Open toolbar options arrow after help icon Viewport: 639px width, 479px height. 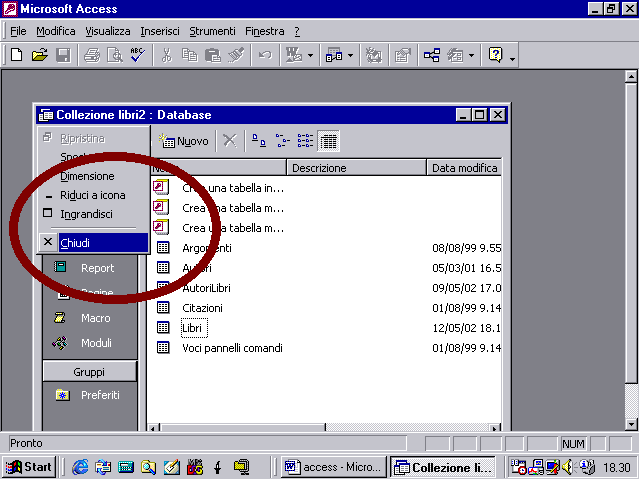tap(512, 60)
